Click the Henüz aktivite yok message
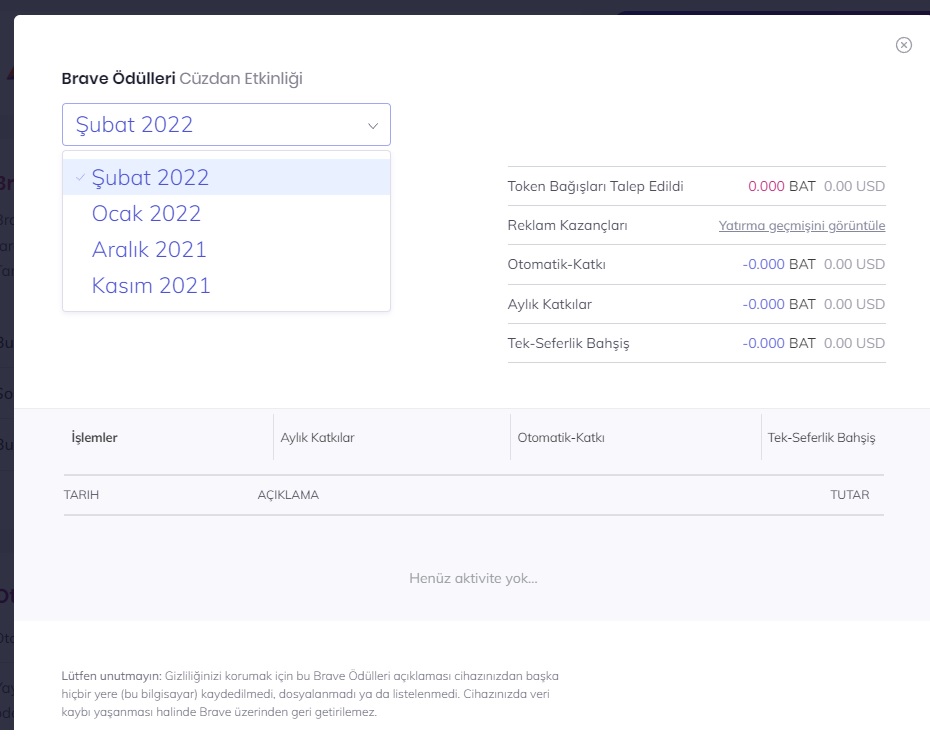Screen dimensions: 930x738 click(473, 578)
